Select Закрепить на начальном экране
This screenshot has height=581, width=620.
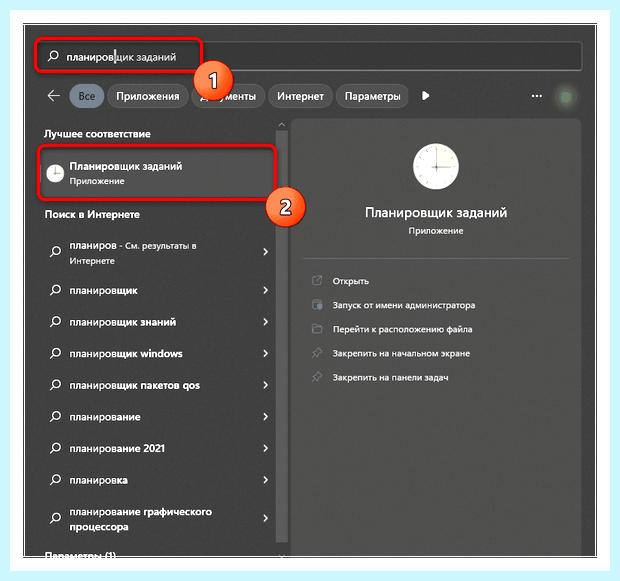tap(401, 354)
